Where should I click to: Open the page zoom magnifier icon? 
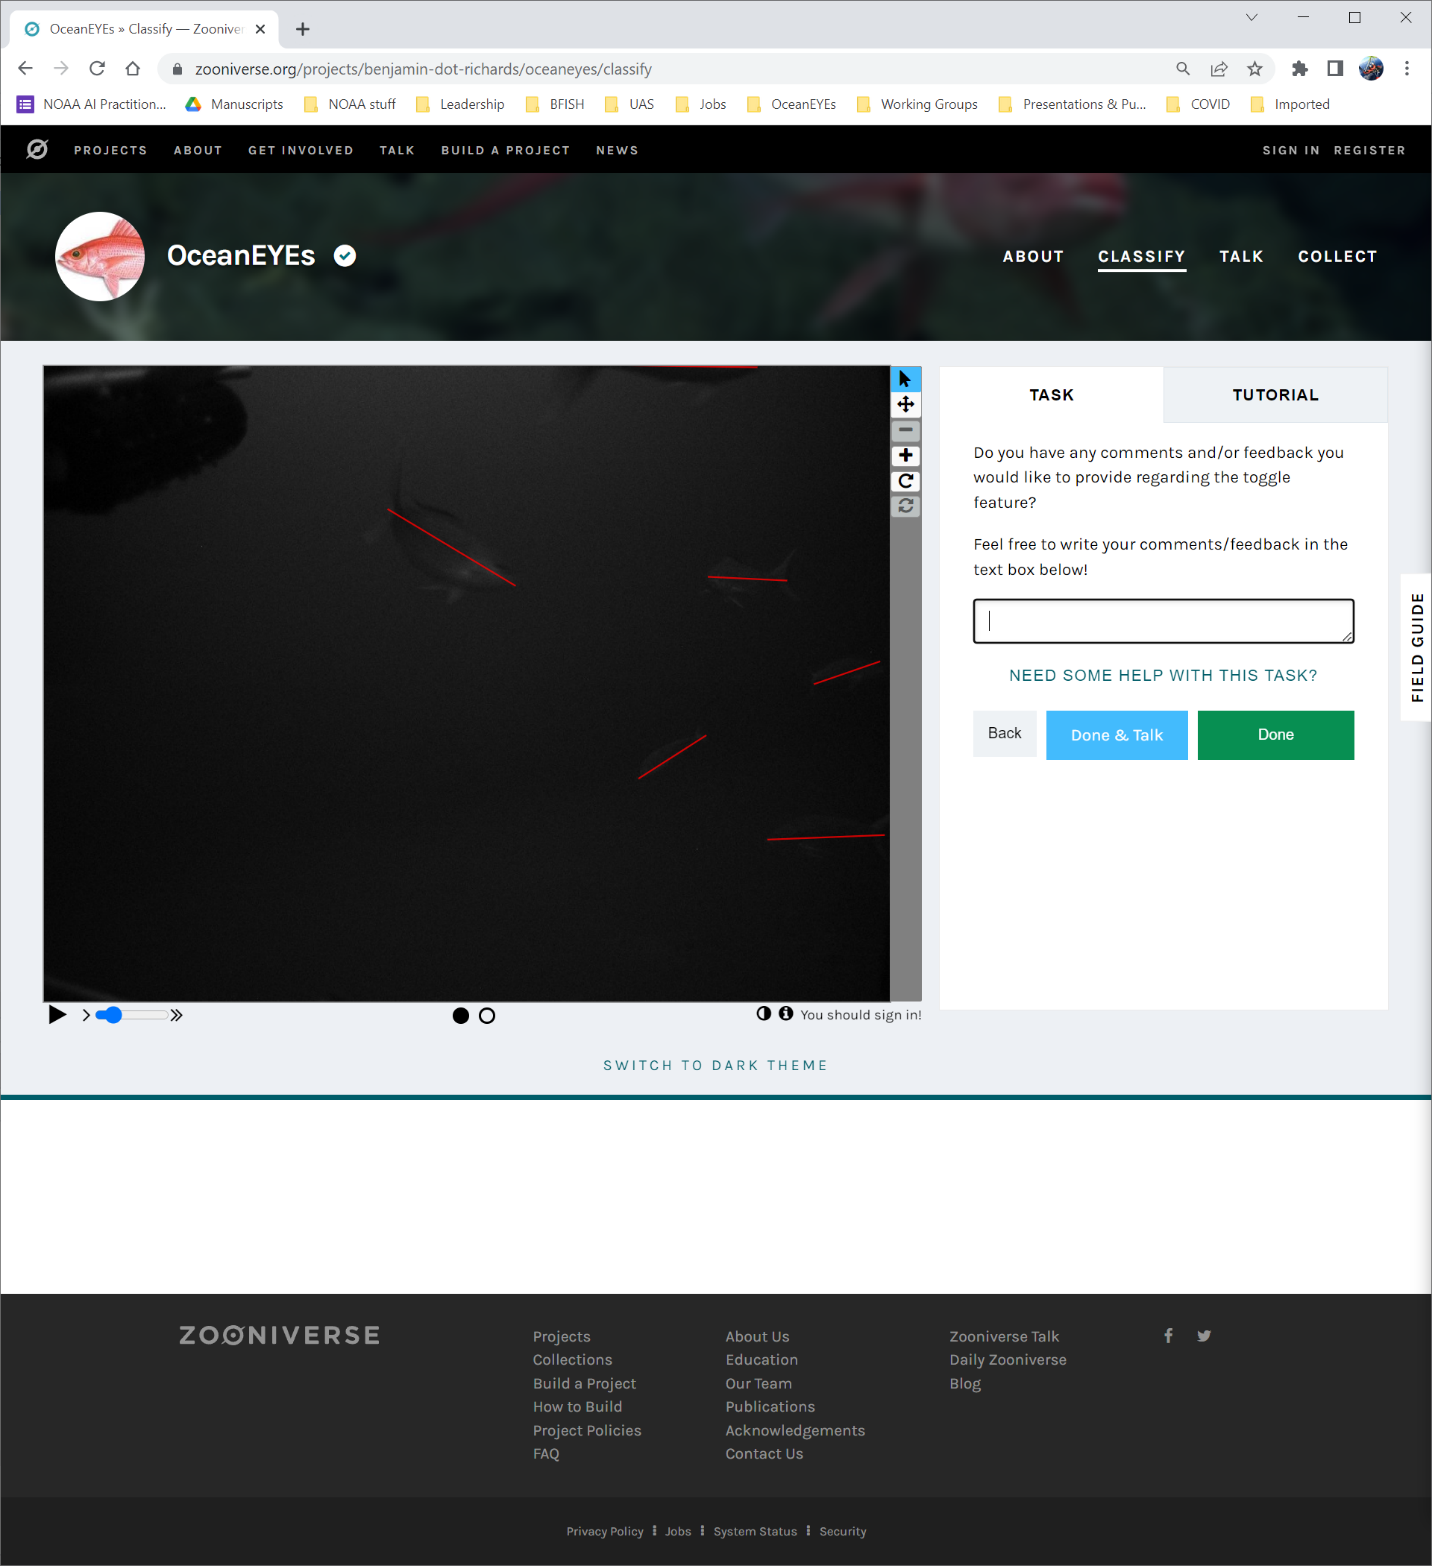tap(1183, 68)
